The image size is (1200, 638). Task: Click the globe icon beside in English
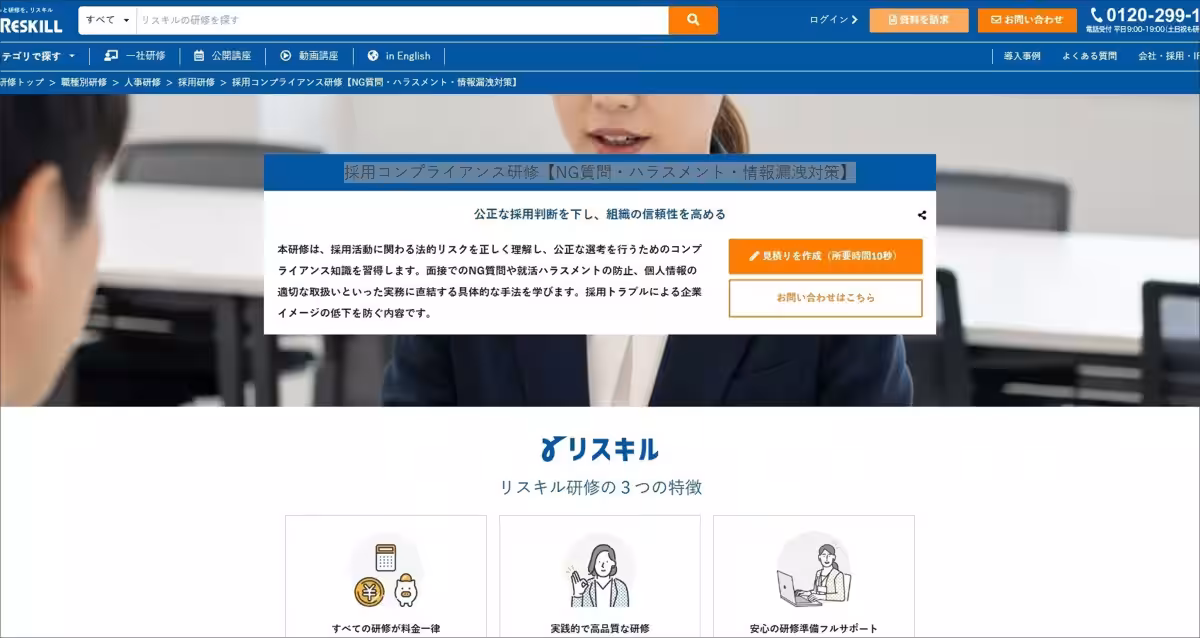[373, 56]
